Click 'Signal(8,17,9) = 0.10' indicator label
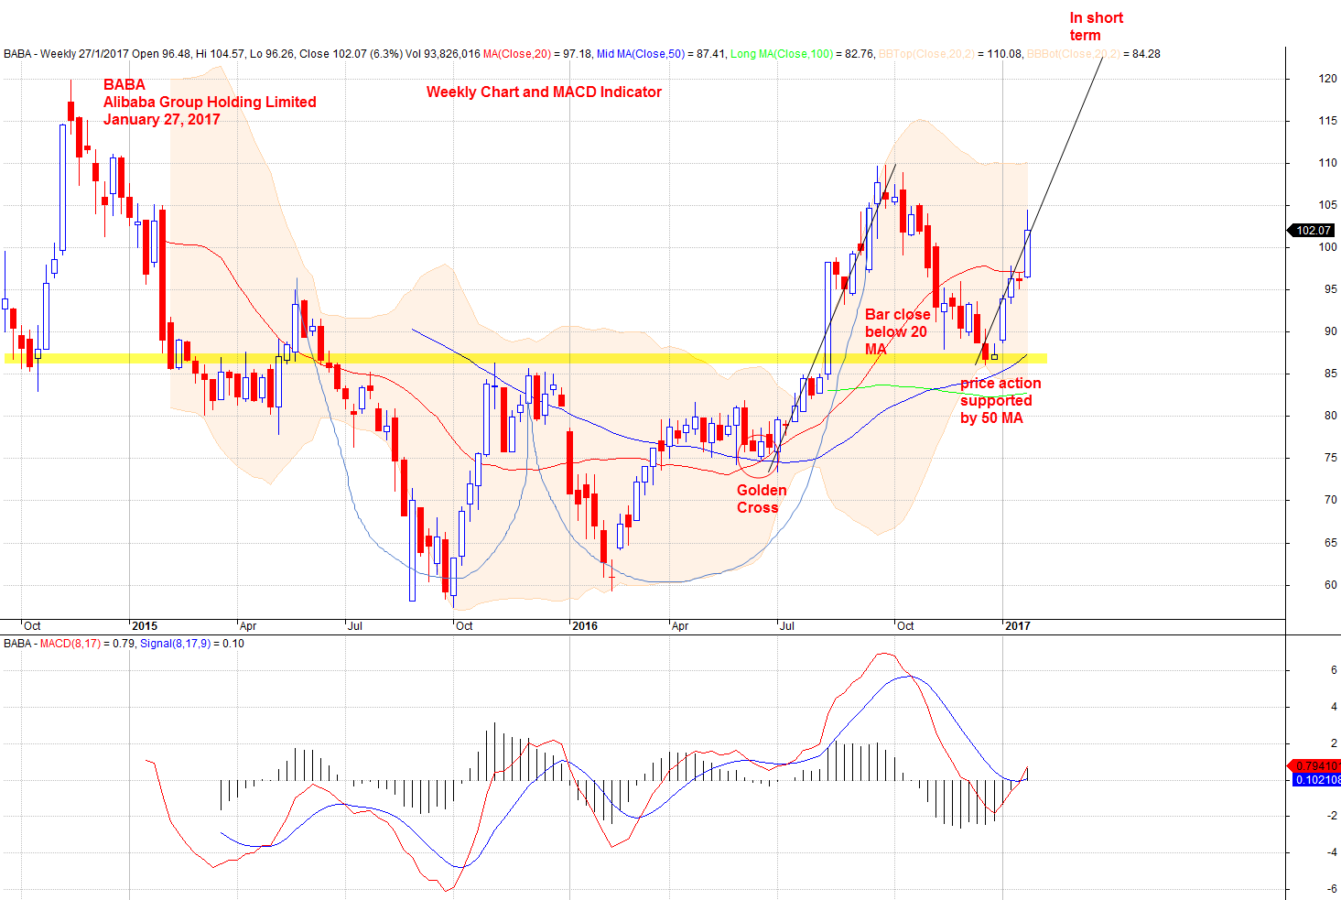 pyautogui.click(x=192, y=644)
